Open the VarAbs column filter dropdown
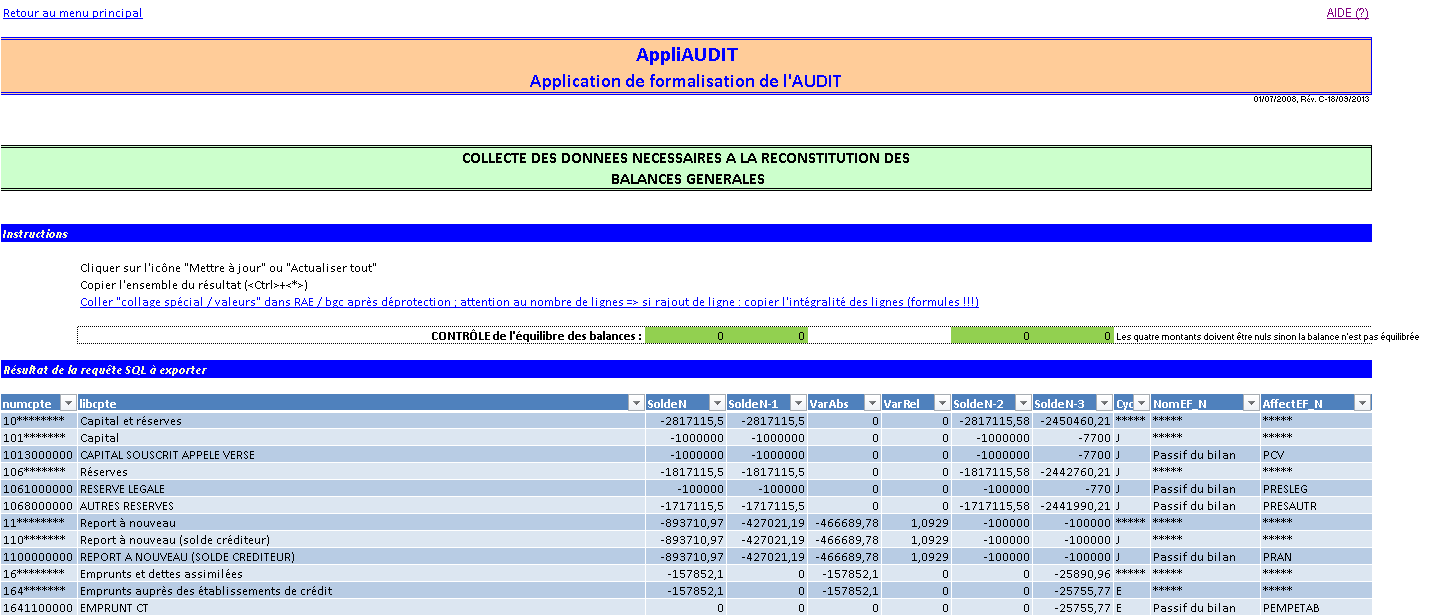Screen dimensions: 1449x616 tap(871, 403)
